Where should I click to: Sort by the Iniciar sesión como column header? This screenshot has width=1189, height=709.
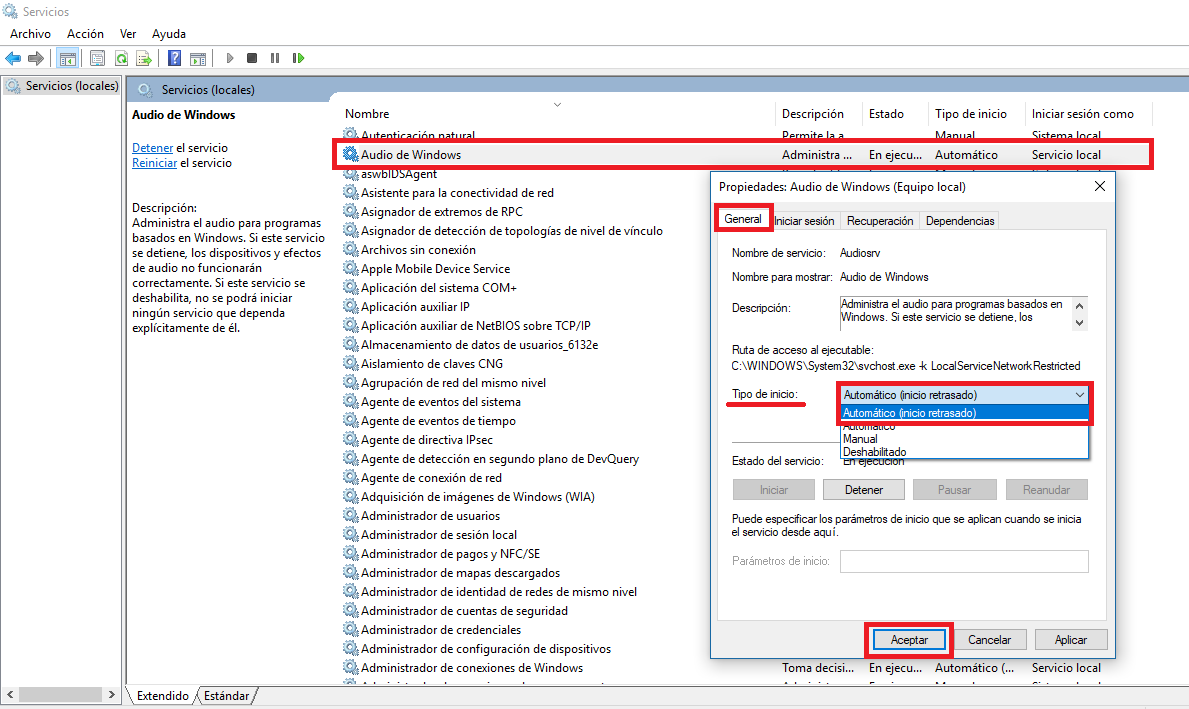point(1083,114)
